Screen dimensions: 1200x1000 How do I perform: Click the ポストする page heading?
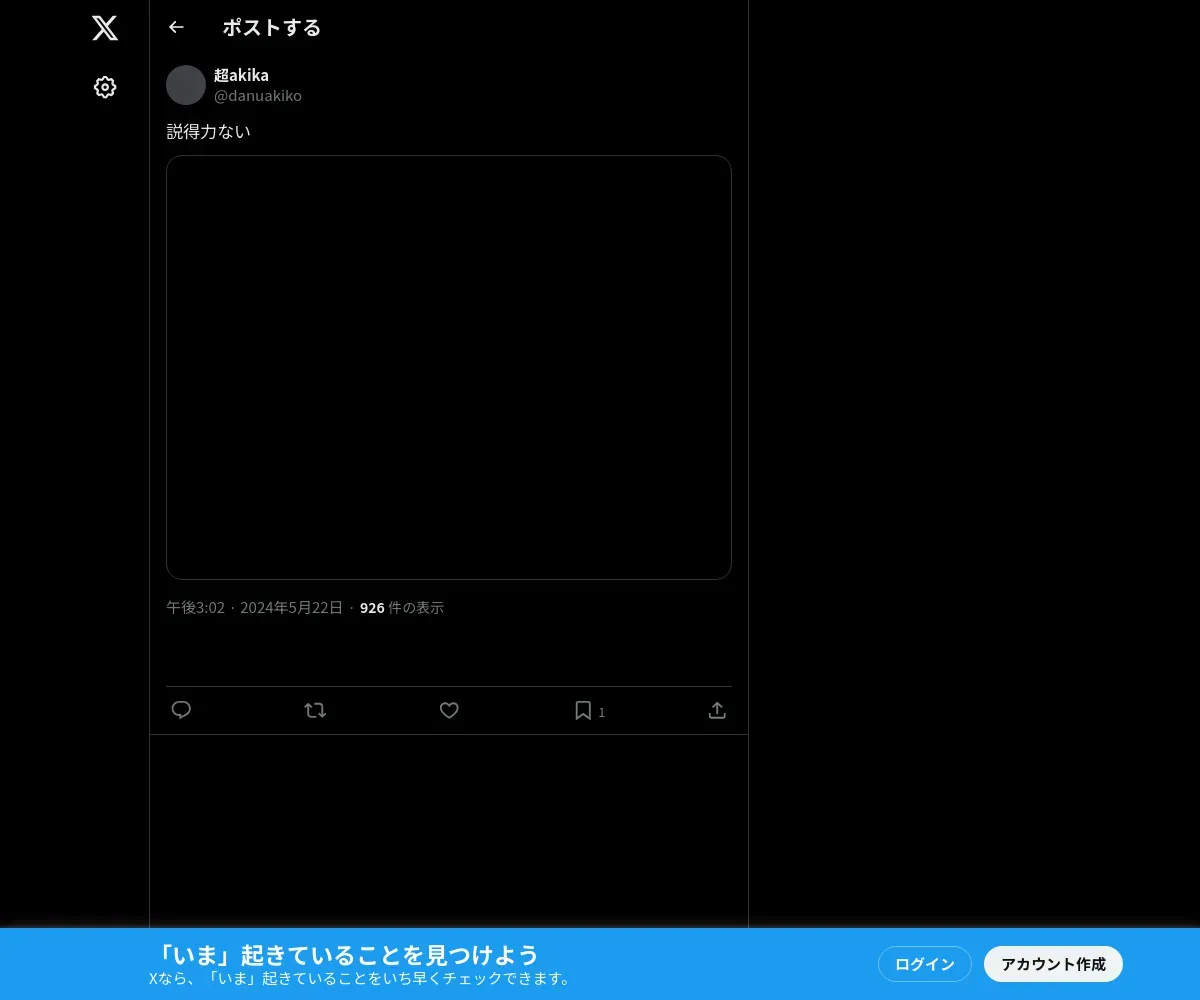pyautogui.click(x=272, y=28)
